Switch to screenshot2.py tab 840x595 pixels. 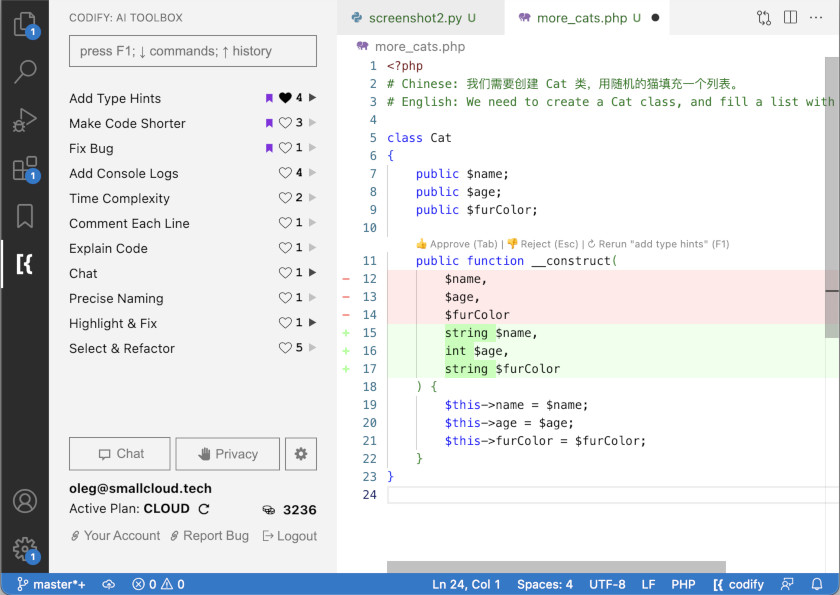[x=421, y=18]
